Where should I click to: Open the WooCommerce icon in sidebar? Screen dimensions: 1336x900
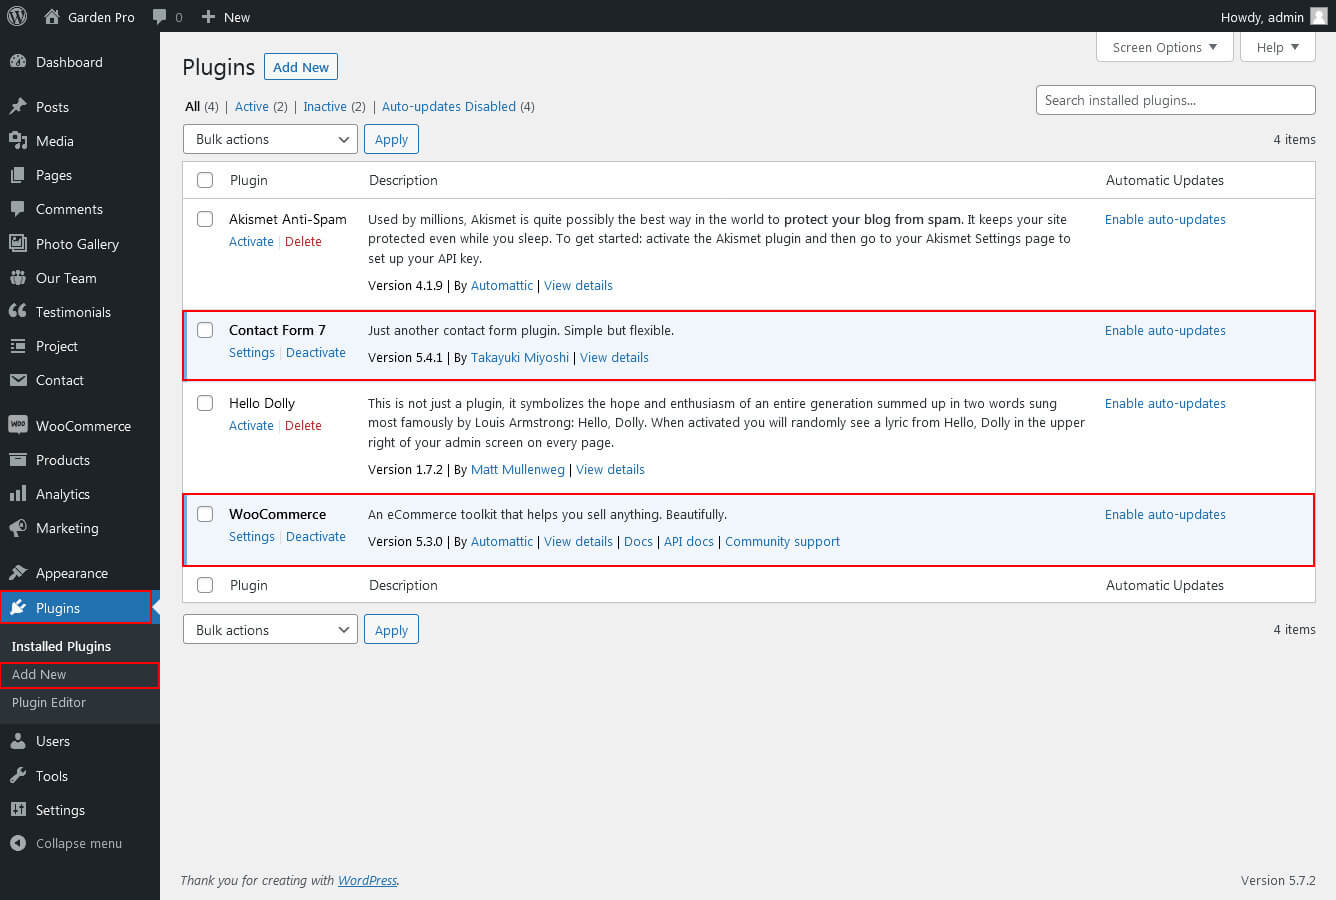tap(17, 425)
